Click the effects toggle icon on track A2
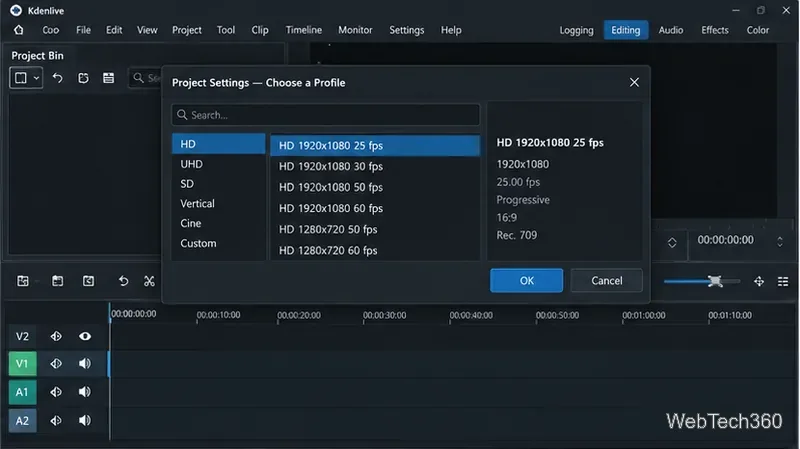Screen dimensions: 800x449 point(56,420)
